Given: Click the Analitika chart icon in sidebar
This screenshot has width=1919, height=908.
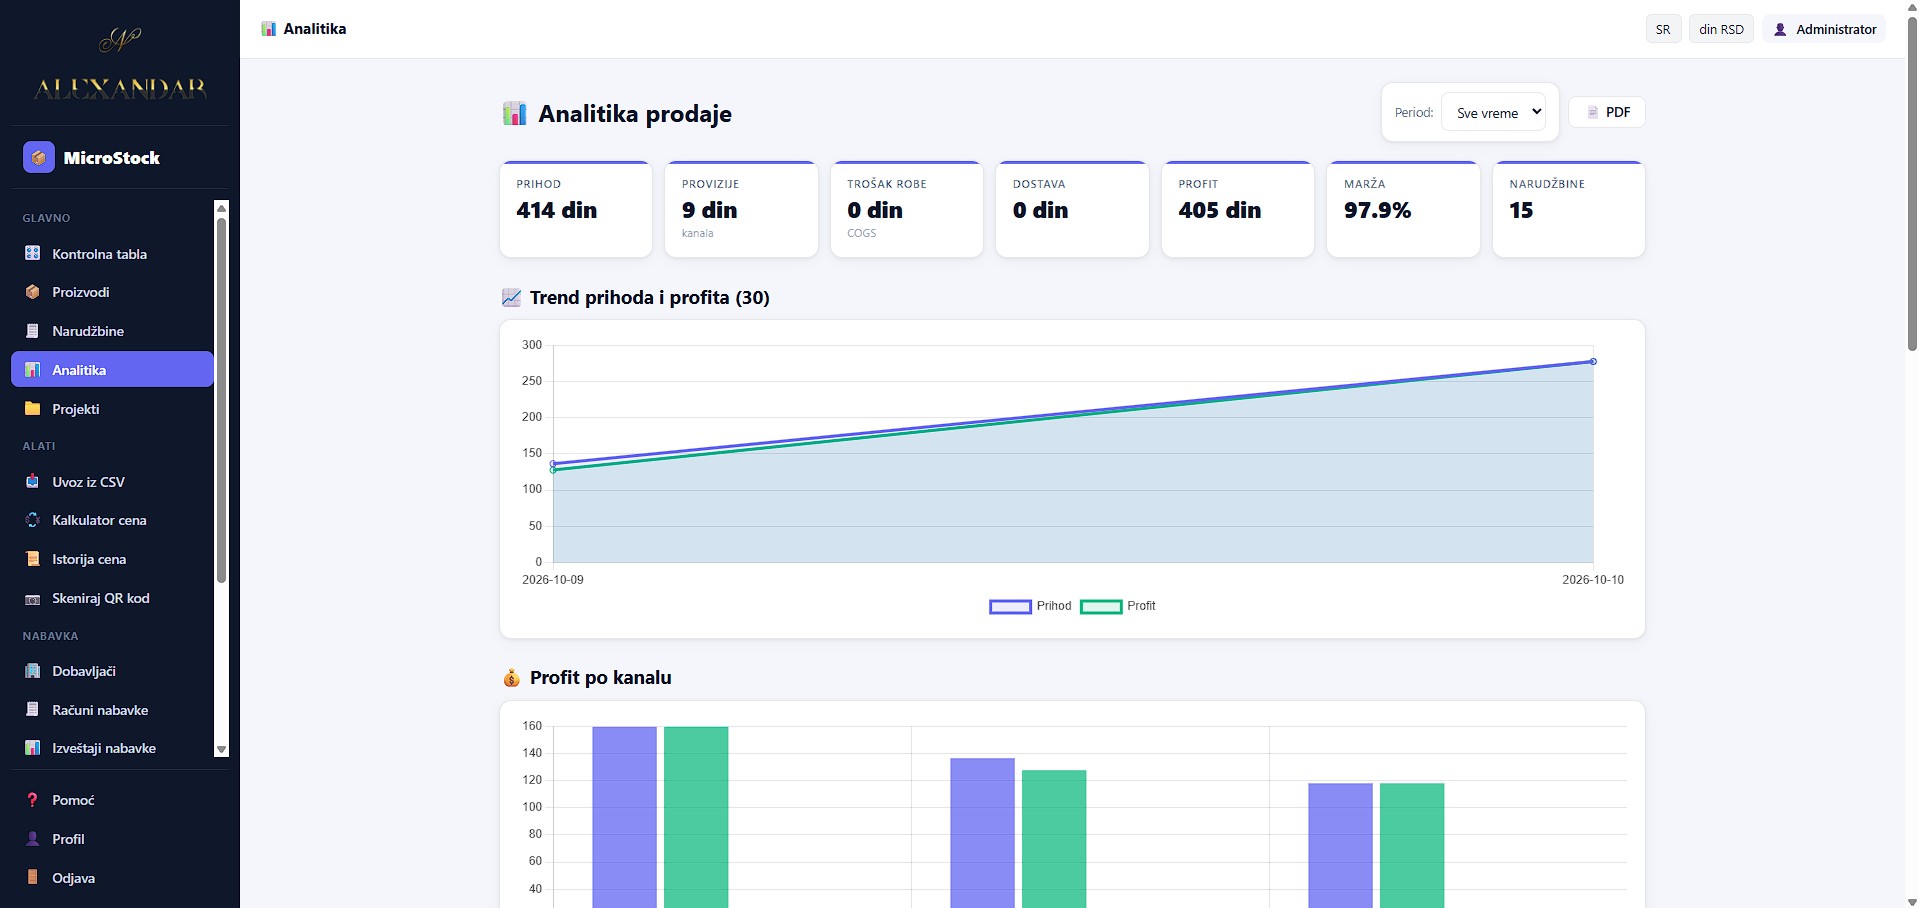Looking at the screenshot, I should tap(33, 370).
